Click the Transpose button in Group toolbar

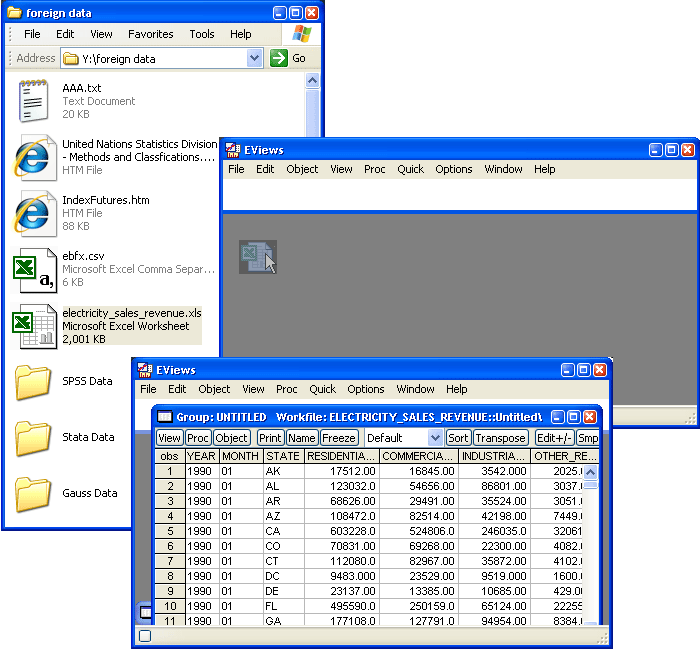pos(501,438)
